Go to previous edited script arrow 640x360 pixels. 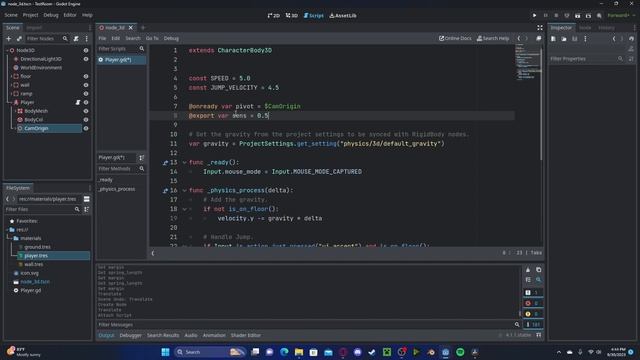(x=519, y=38)
